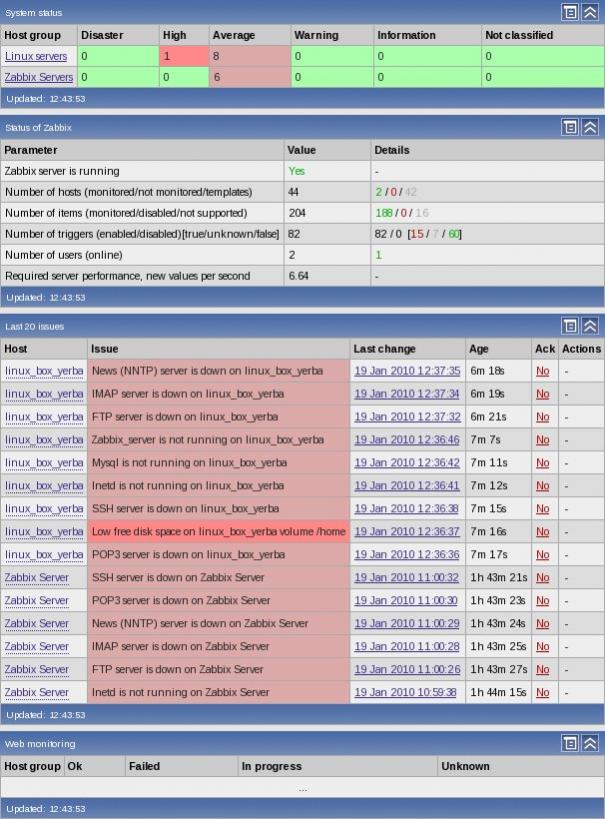Open last change 19 Jan 2010 12:36:42
The width and height of the screenshot is (605, 819).
(407, 463)
